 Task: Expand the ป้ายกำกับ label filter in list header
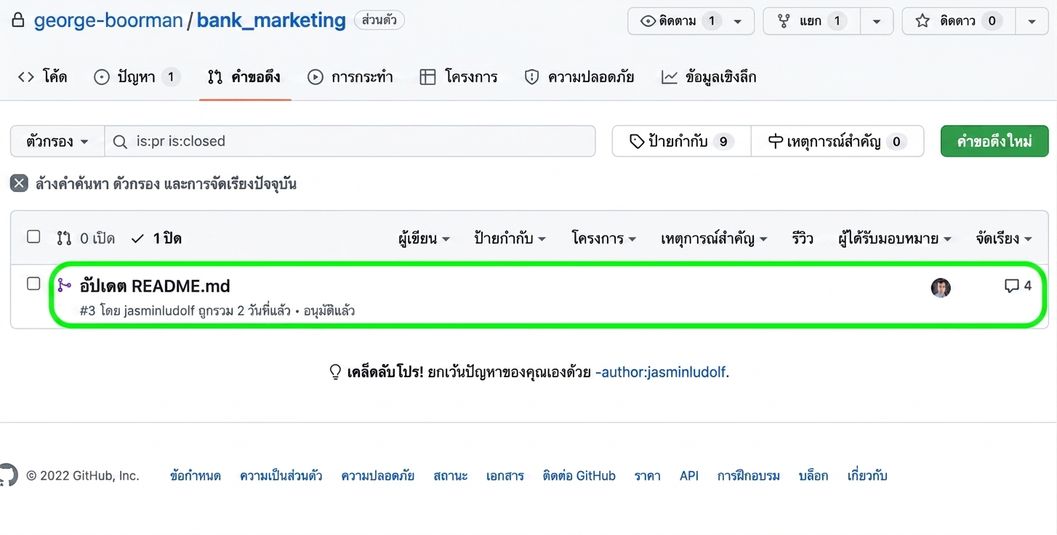(510, 238)
